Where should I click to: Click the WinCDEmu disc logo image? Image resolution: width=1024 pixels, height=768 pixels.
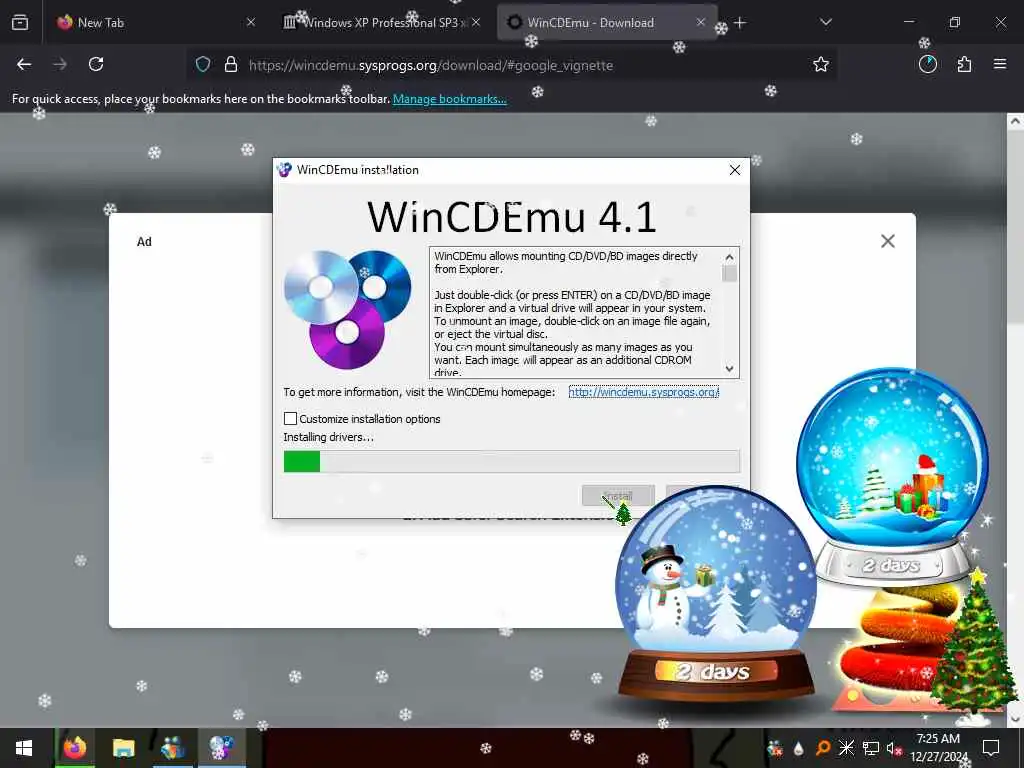(347, 309)
